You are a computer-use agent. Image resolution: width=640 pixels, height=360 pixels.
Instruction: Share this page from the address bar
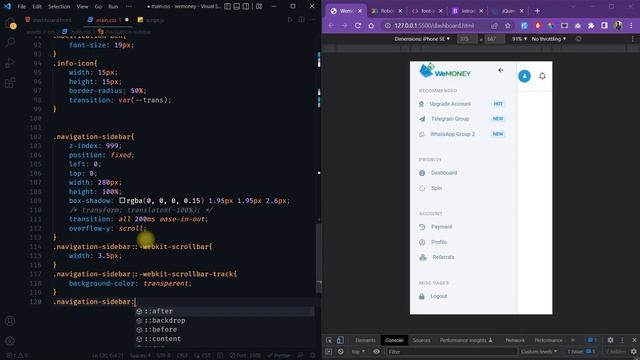pyautogui.click(x=494, y=25)
